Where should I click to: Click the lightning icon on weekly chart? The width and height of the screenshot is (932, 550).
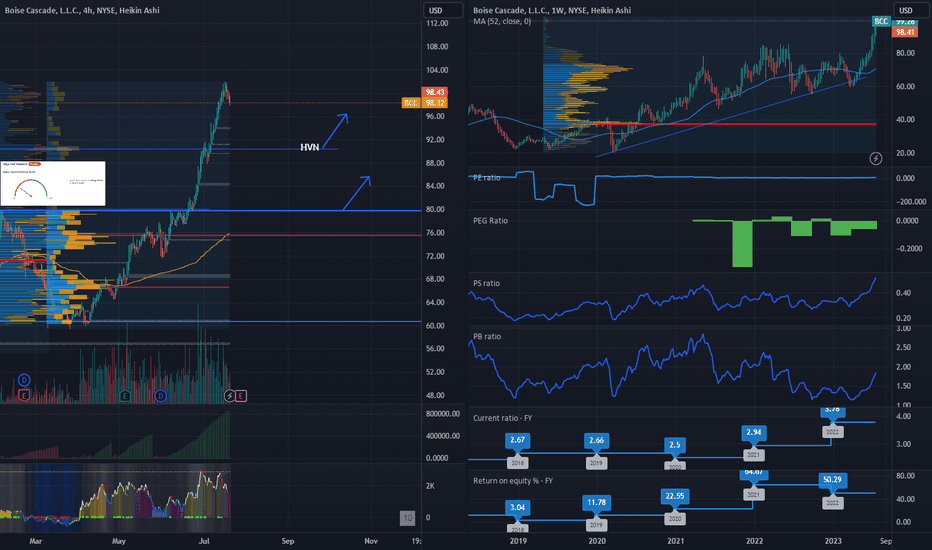876,158
